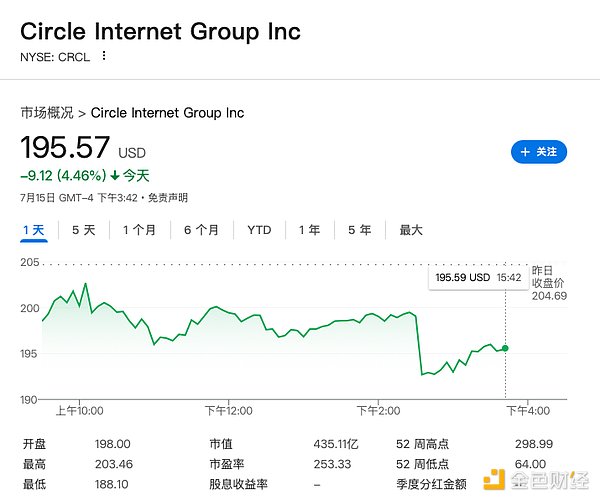Switch chart to YTD
Image resolution: width=600 pixels, height=501 pixels.
click(x=259, y=230)
